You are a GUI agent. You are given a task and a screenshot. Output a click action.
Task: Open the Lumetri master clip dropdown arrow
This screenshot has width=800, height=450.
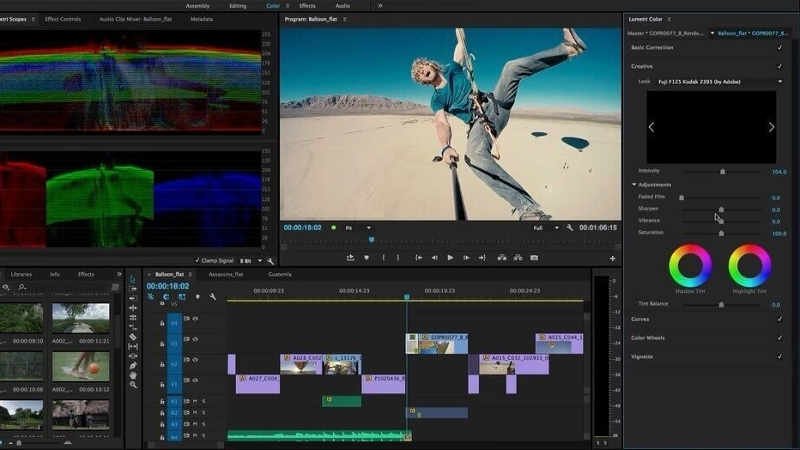click(712, 33)
